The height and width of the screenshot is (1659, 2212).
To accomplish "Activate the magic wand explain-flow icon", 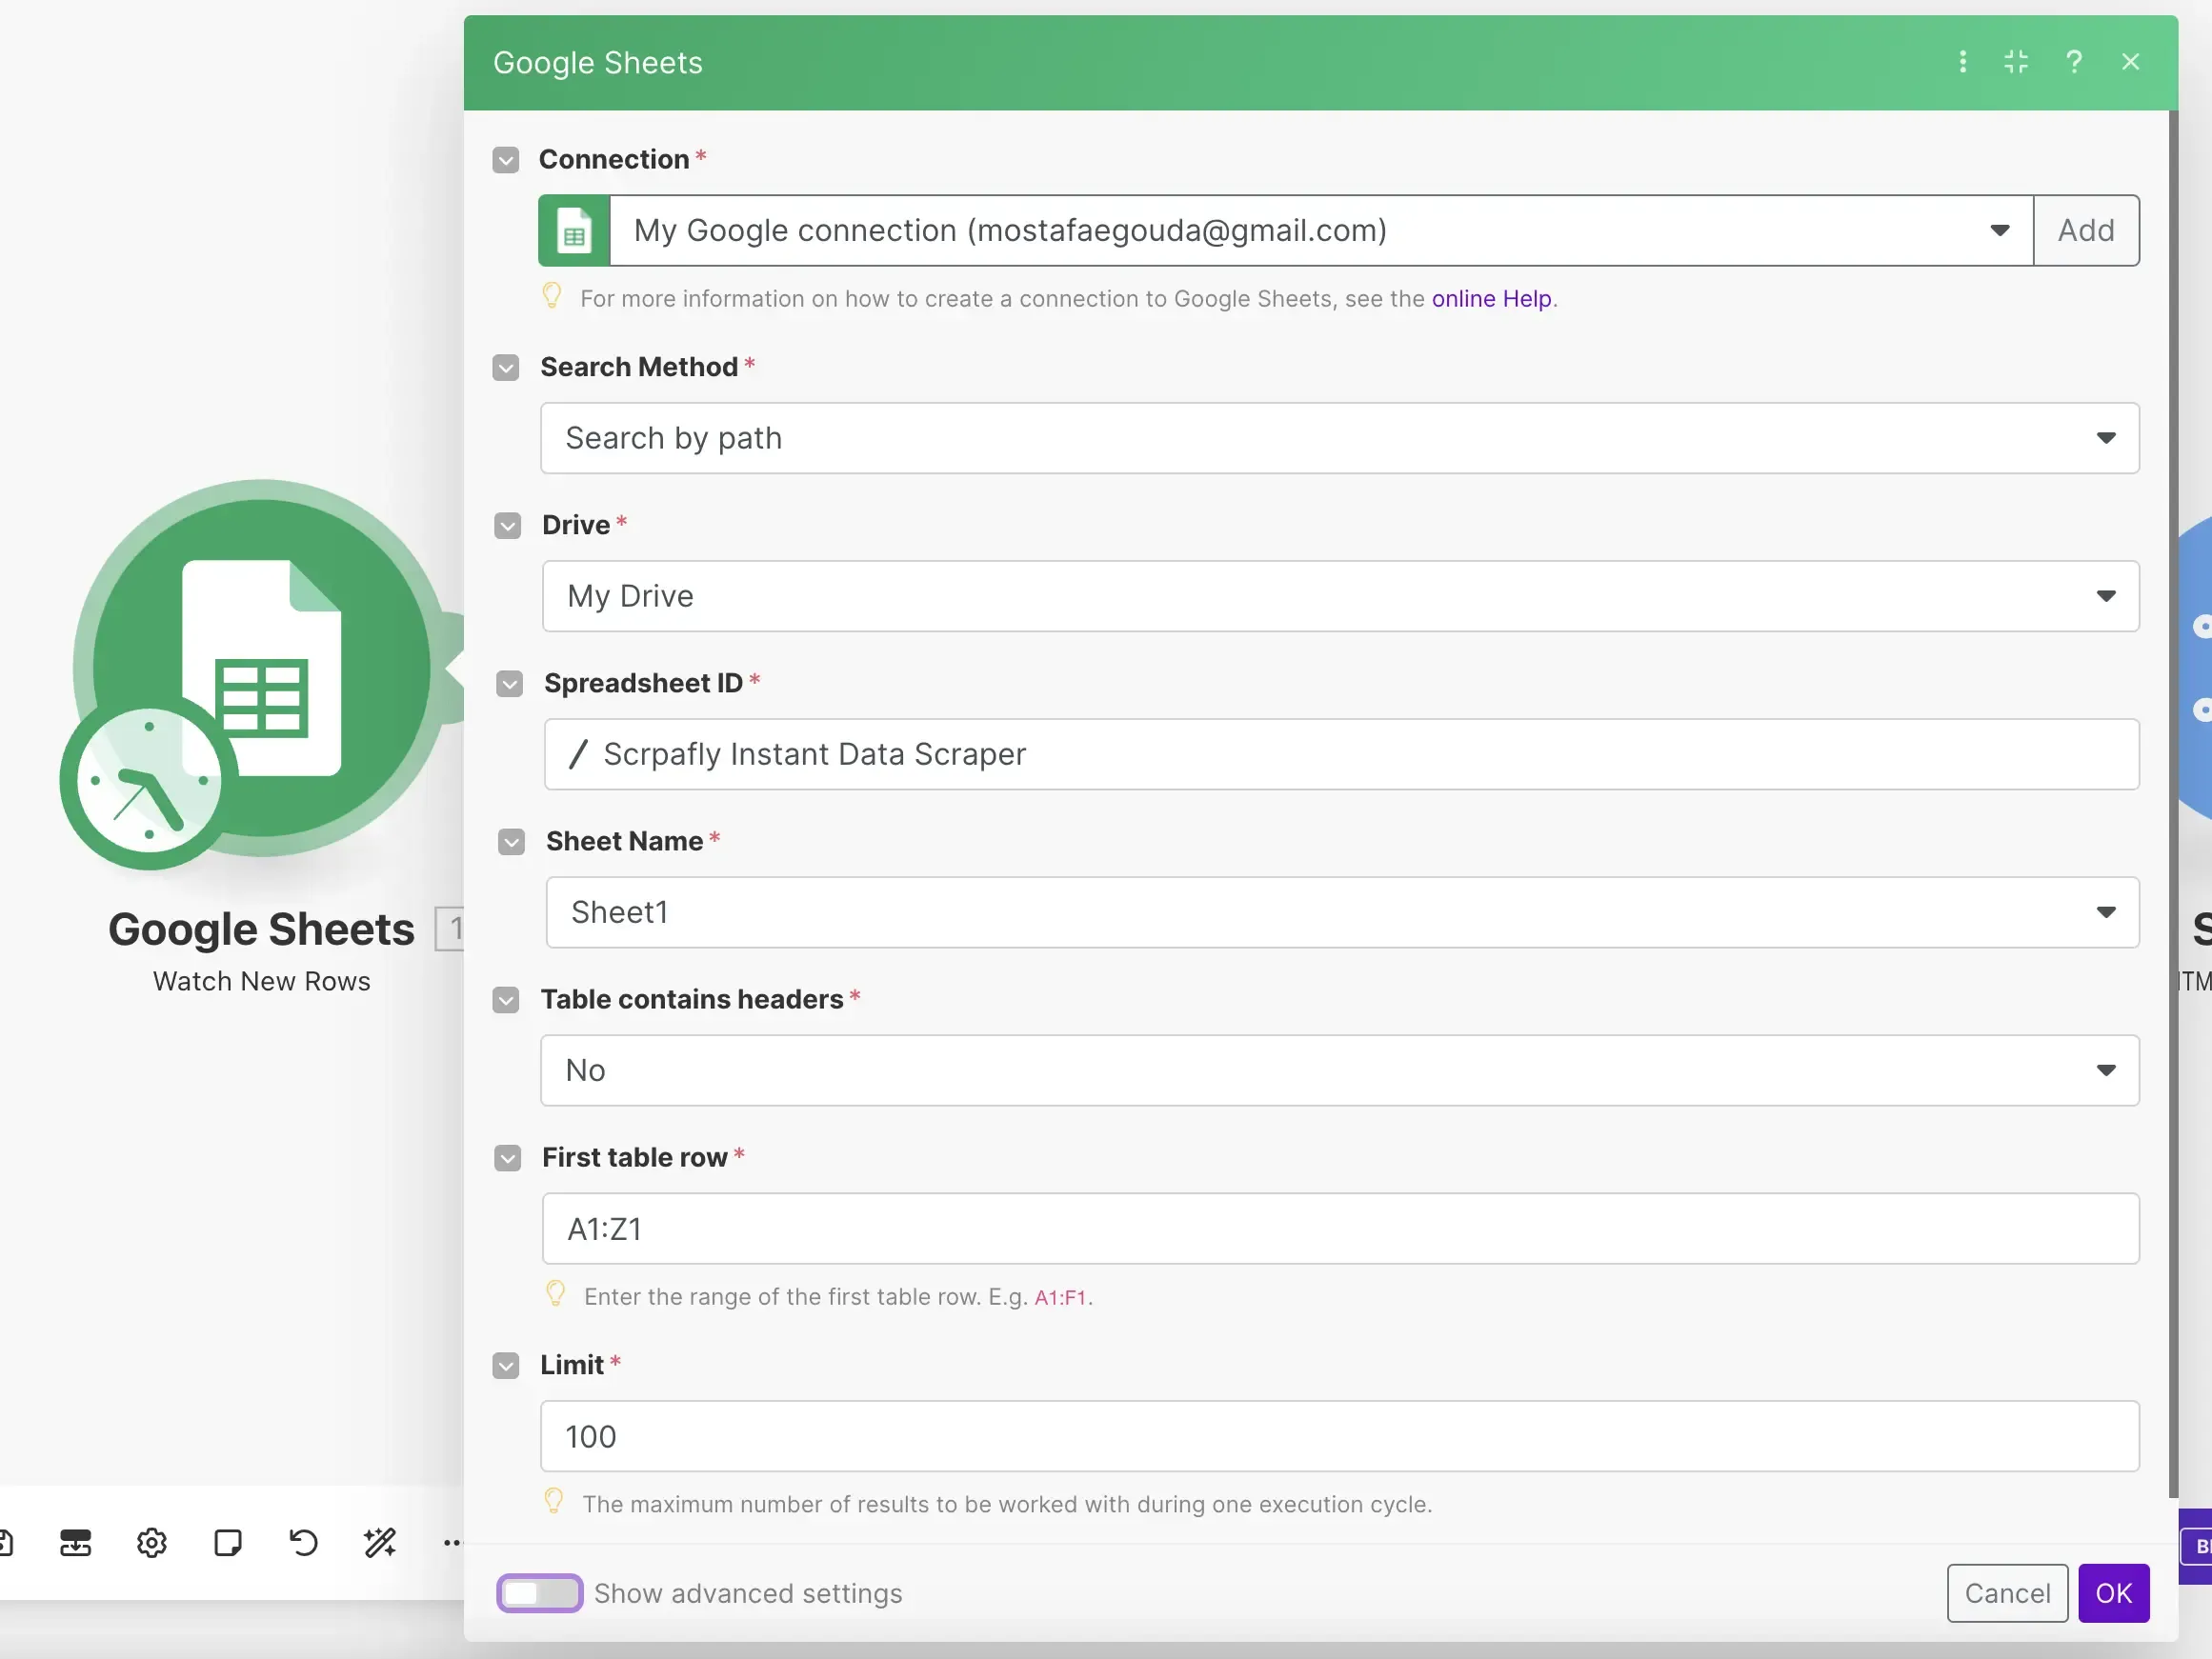I will pos(380,1543).
